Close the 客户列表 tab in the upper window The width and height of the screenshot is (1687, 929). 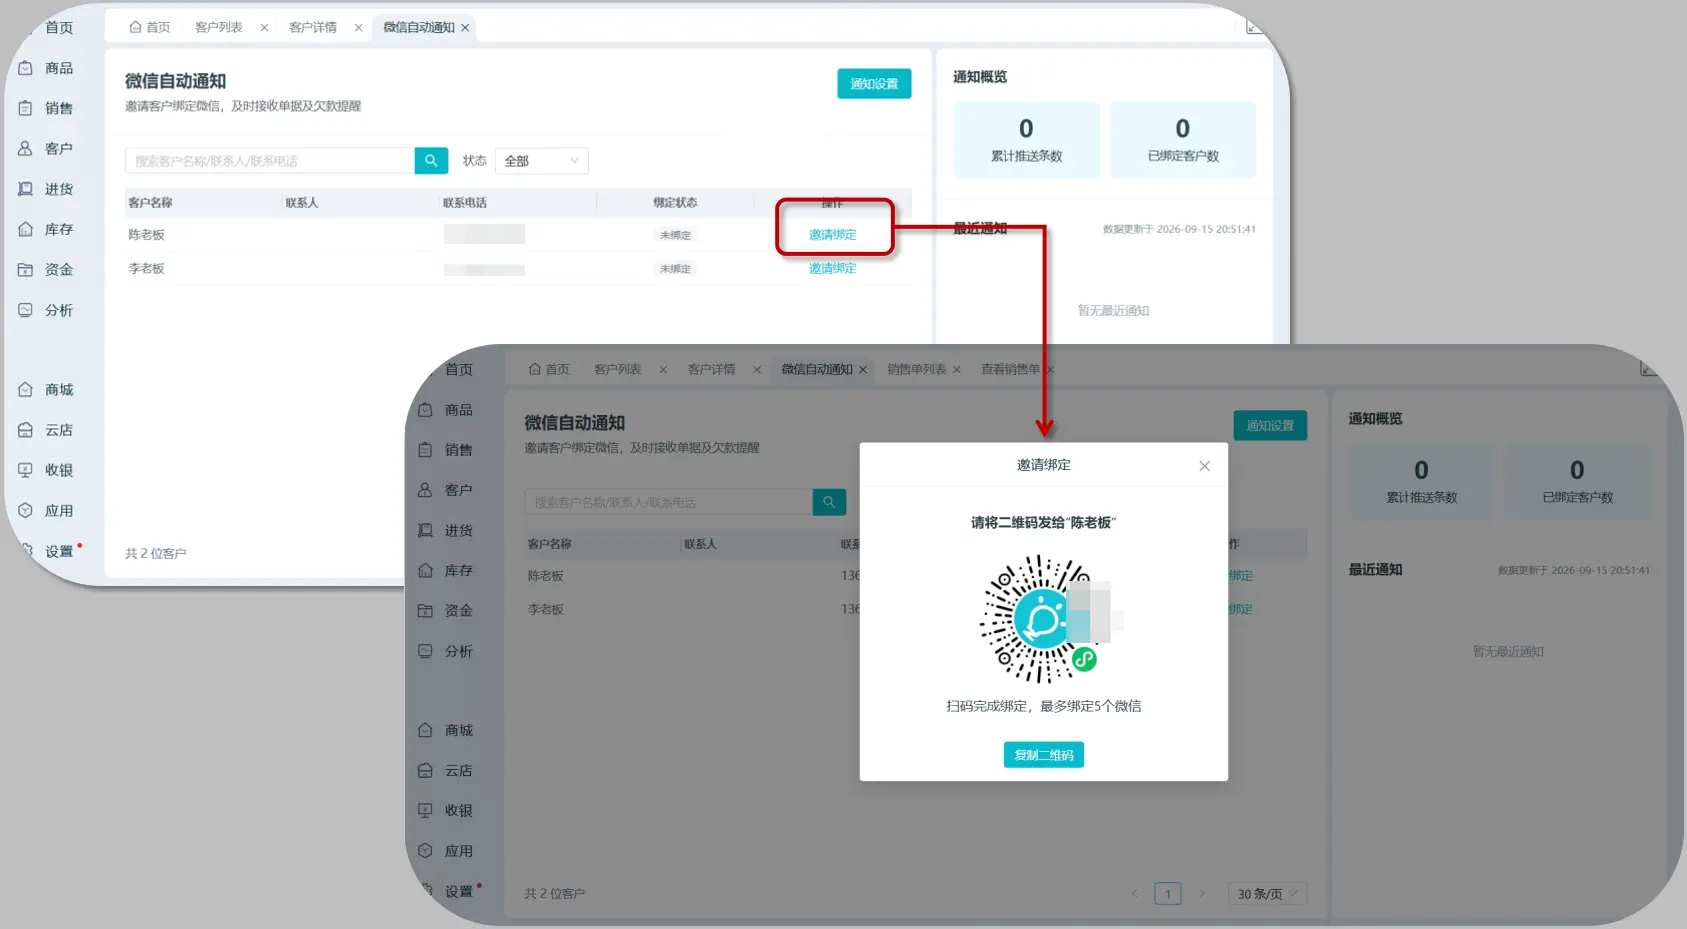pyautogui.click(x=264, y=28)
